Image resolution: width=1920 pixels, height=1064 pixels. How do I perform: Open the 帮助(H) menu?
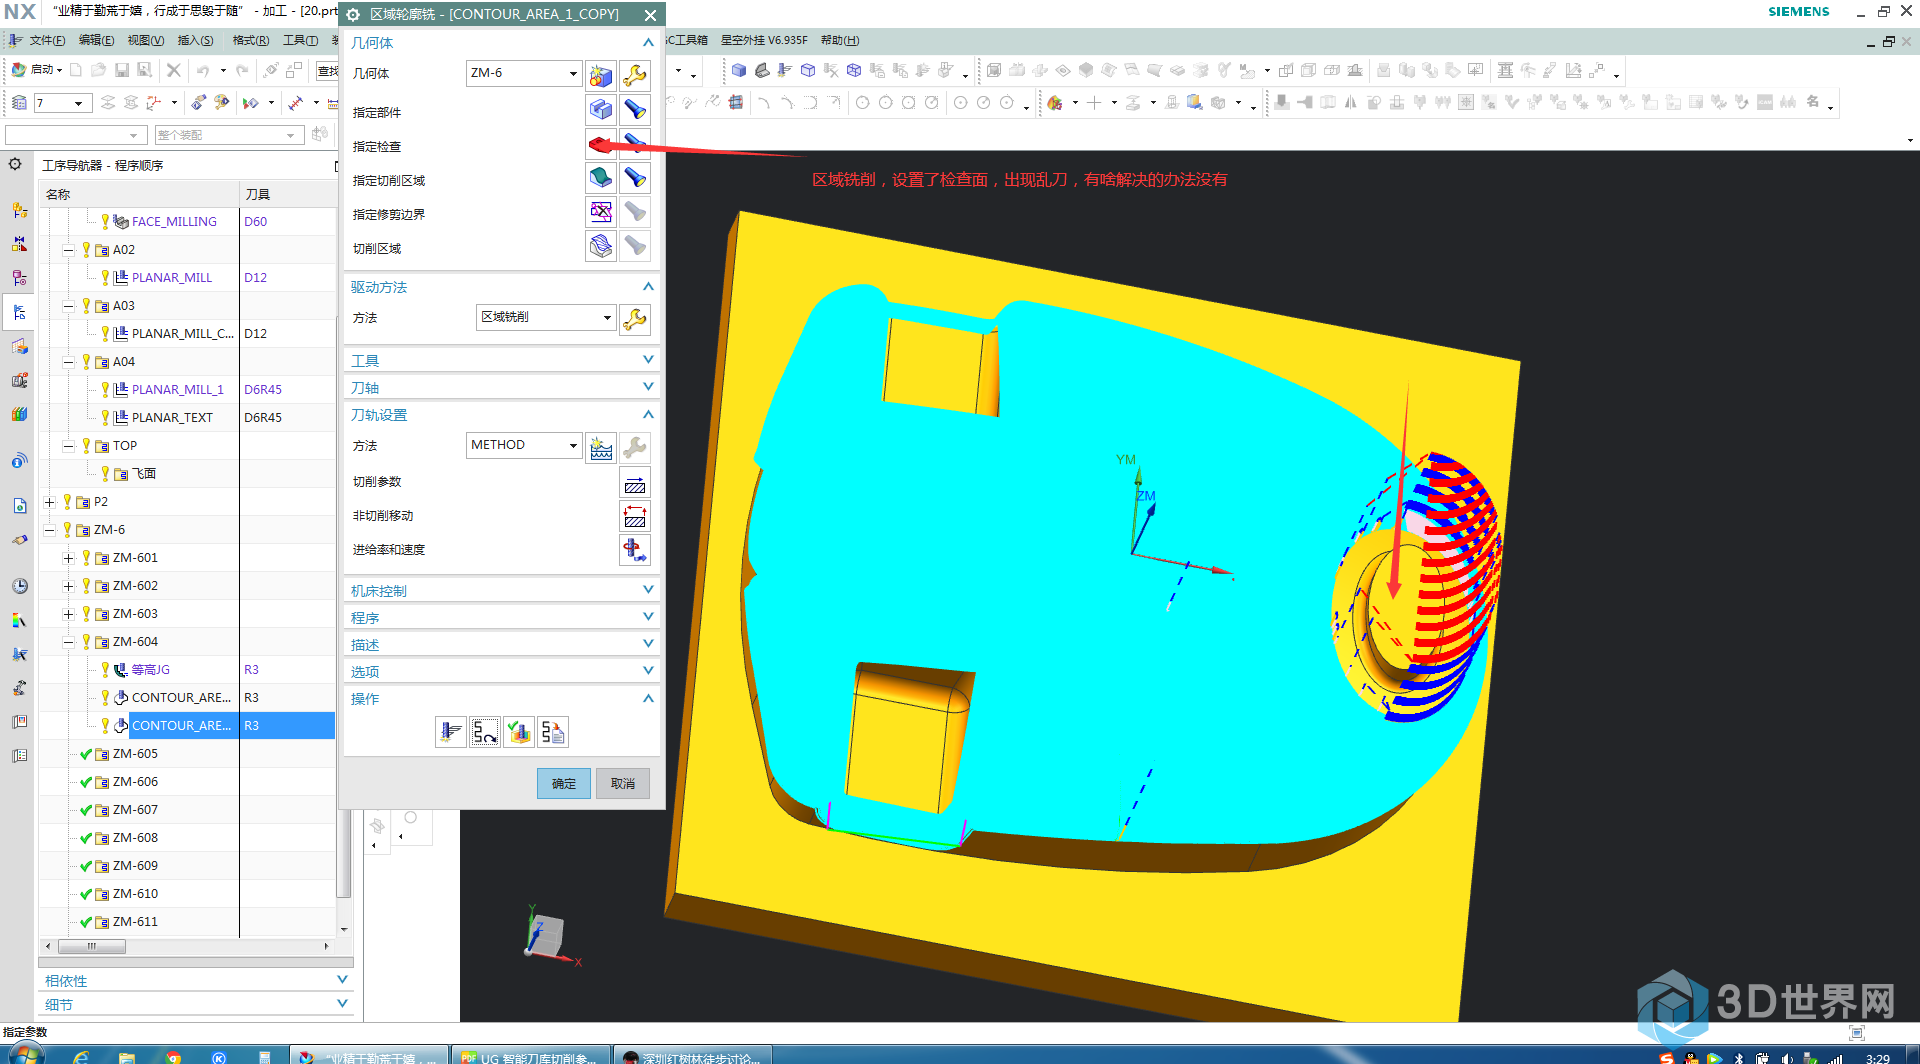pos(840,40)
